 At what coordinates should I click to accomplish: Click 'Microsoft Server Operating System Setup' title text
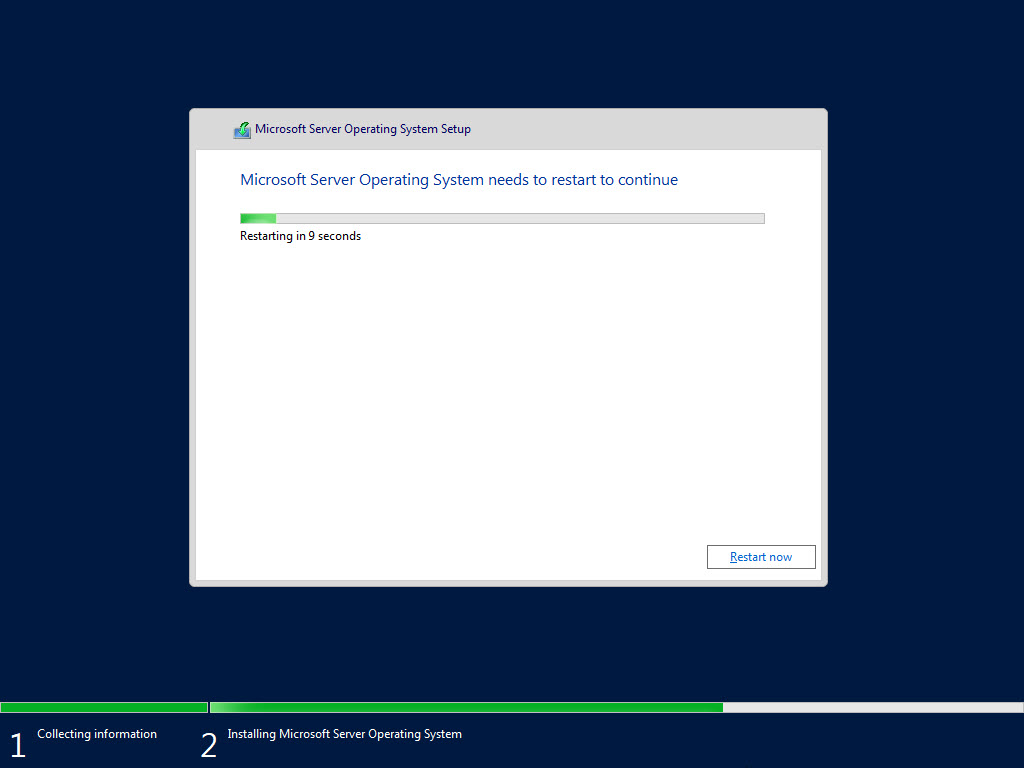click(x=363, y=129)
